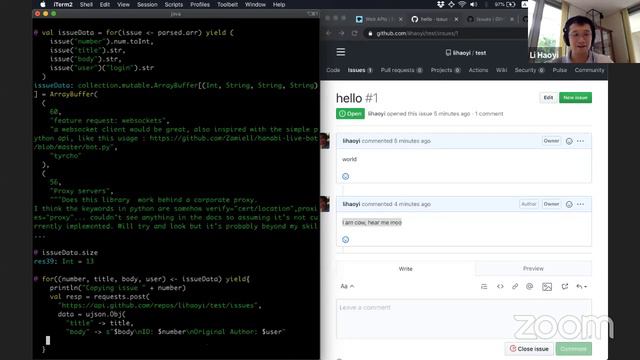This screenshot has width=640, height=360.
Task: Go forward in the browser
Action: click(342, 33)
